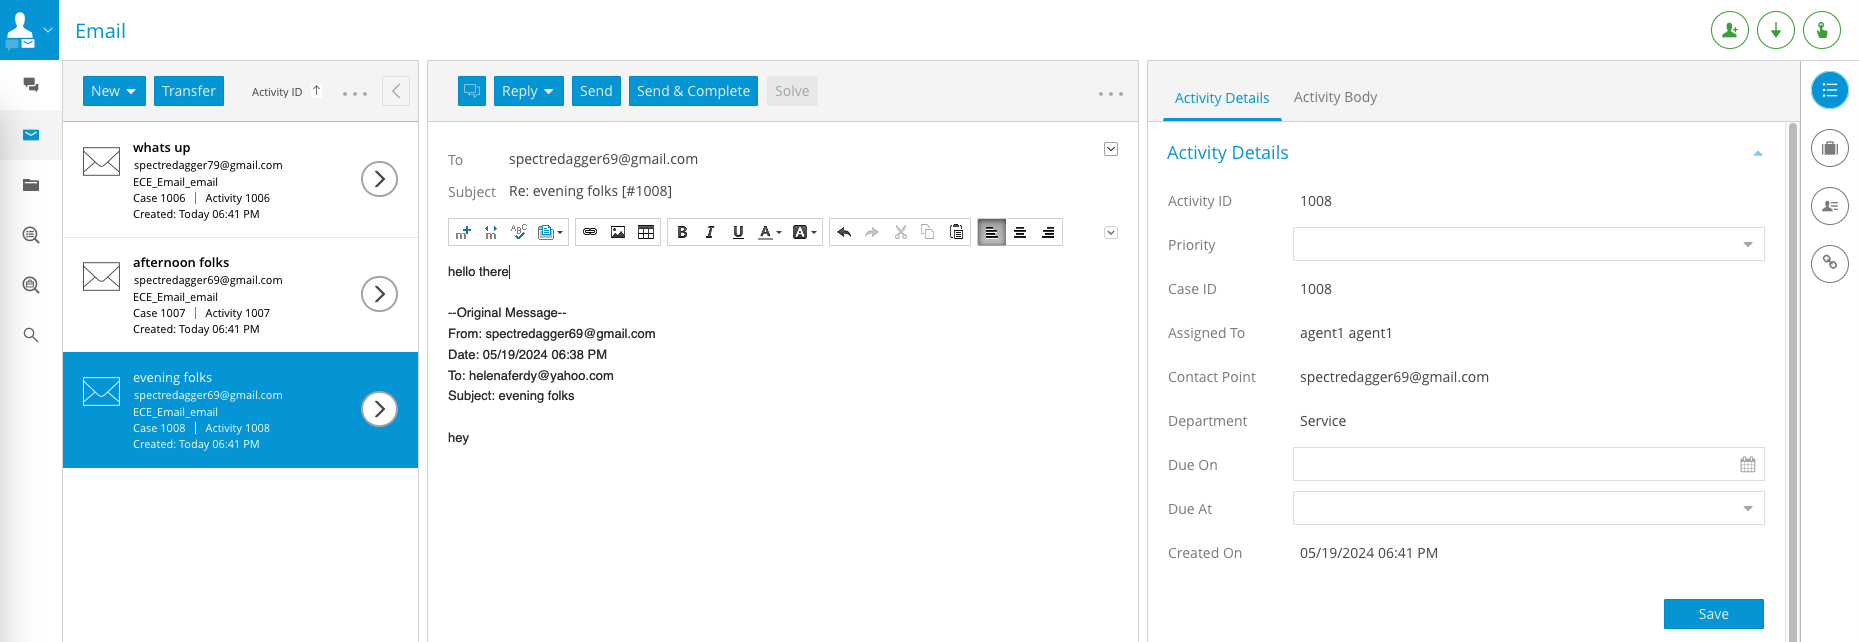This screenshot has width=1859, height=642.
Task: Run spell check in the editor toolbar
Action: point(518,232)
